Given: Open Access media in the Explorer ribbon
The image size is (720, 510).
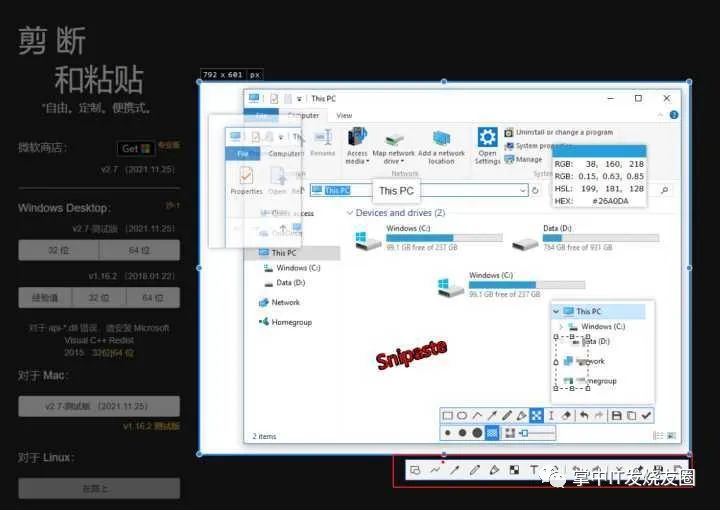Looking at the screenshot, I should click(357, 146).
